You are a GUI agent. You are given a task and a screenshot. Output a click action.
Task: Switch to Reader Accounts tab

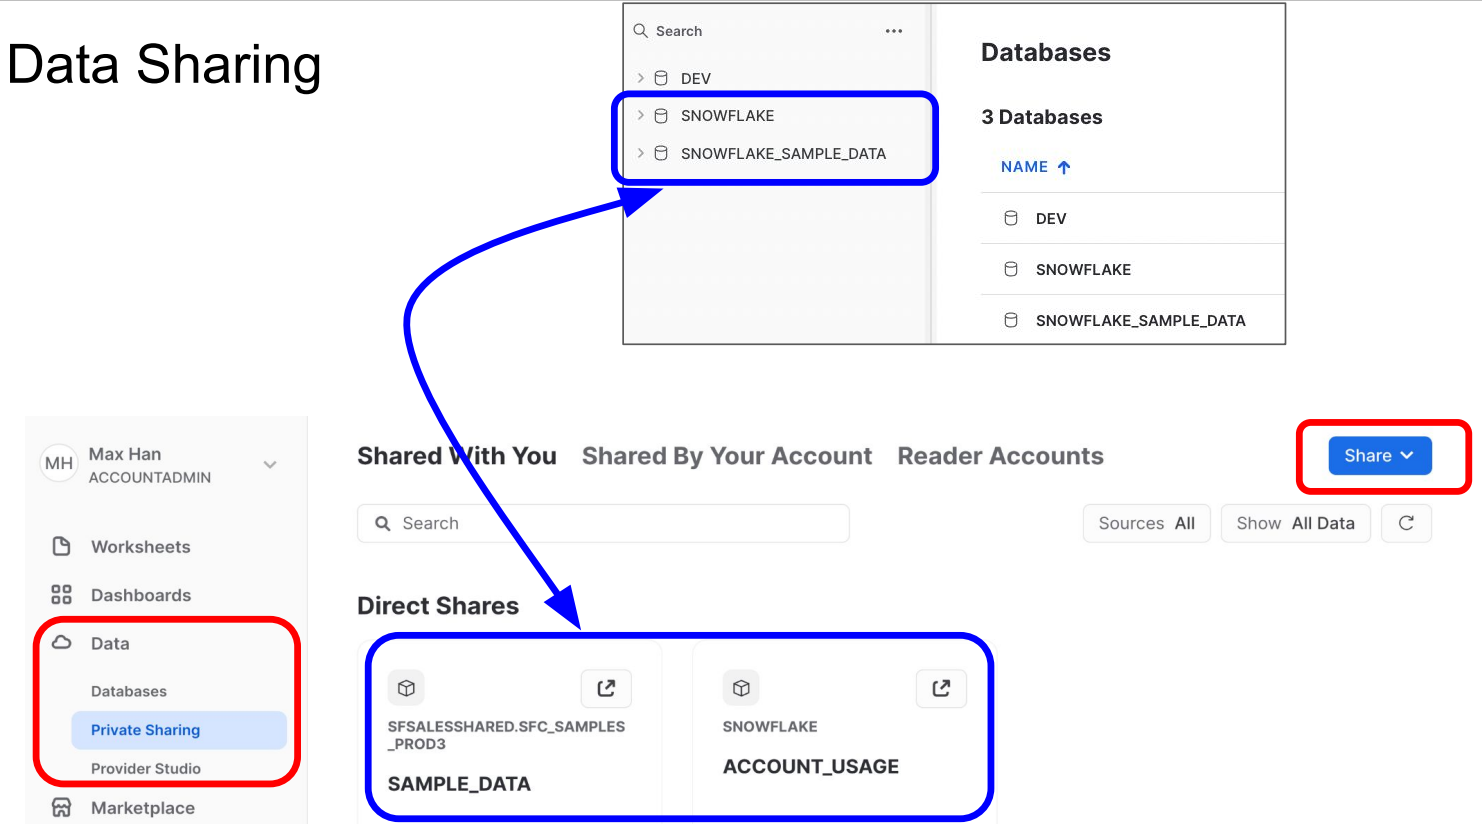[1001, 456]
